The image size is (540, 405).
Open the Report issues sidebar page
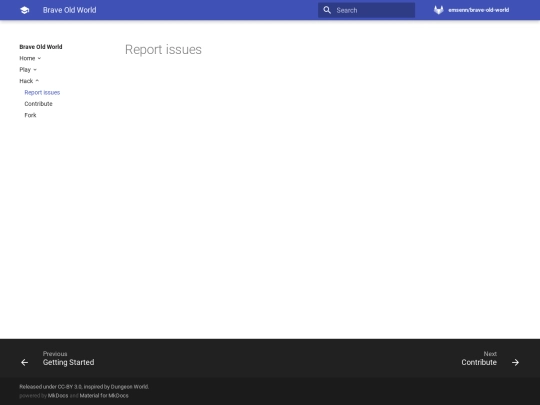(42, 92)
